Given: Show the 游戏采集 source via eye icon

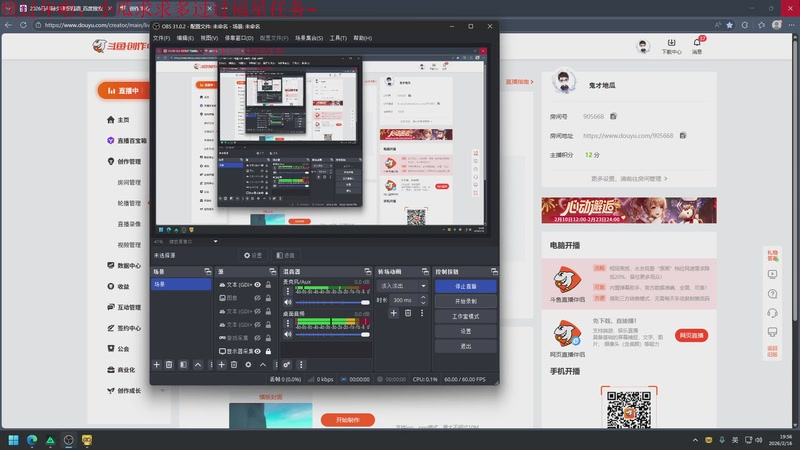Looking at the screenshot, I should (258, 338).
